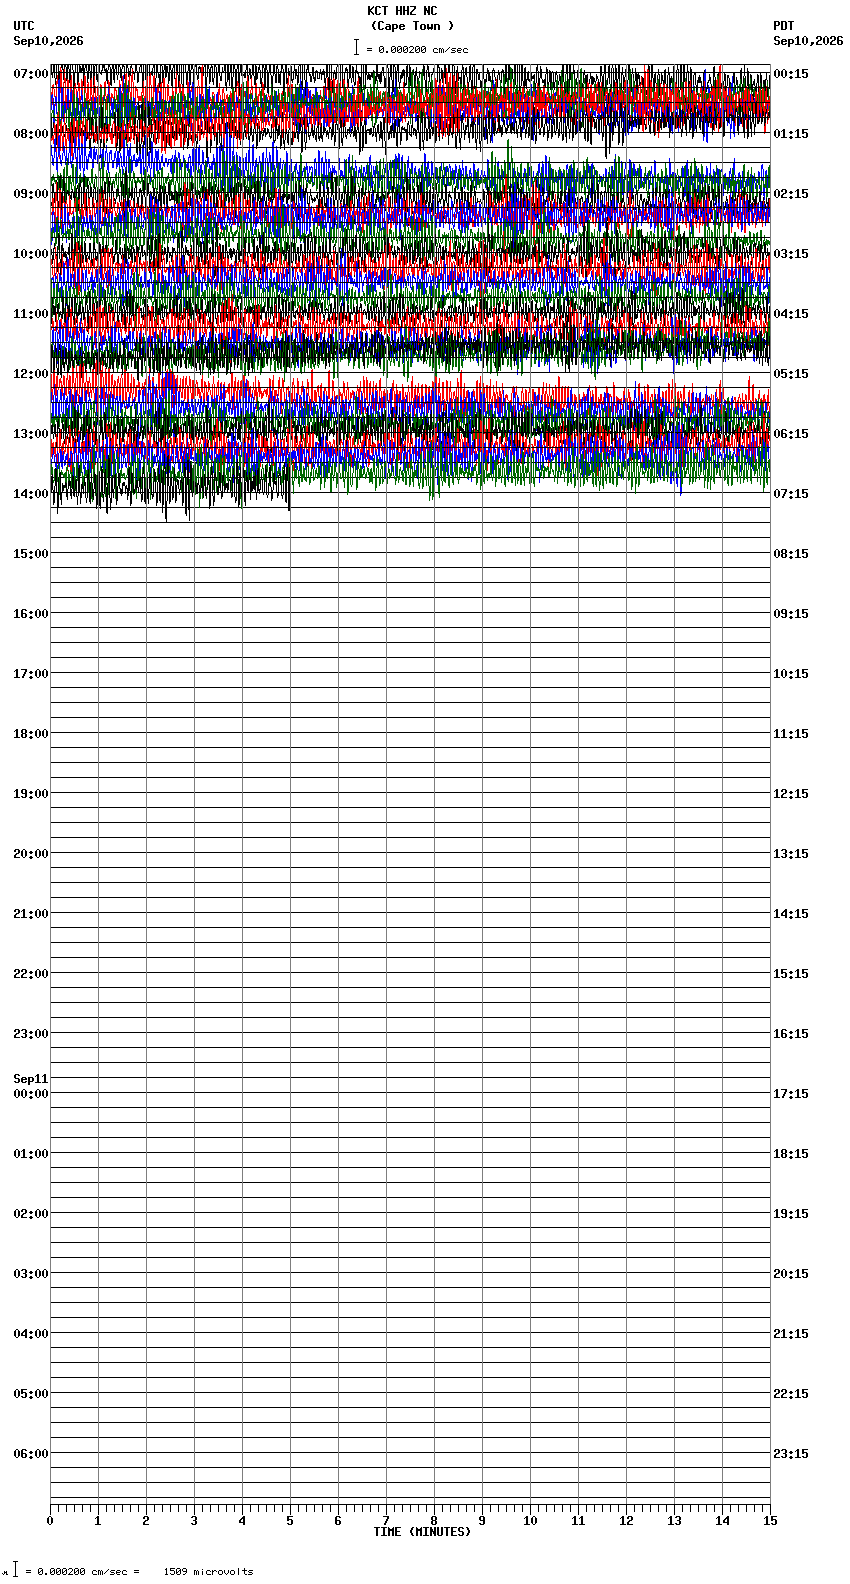The image size is (850, 1584).
Task: Click the PDT '20:15' row label
Action: (x=791, y=1274)
